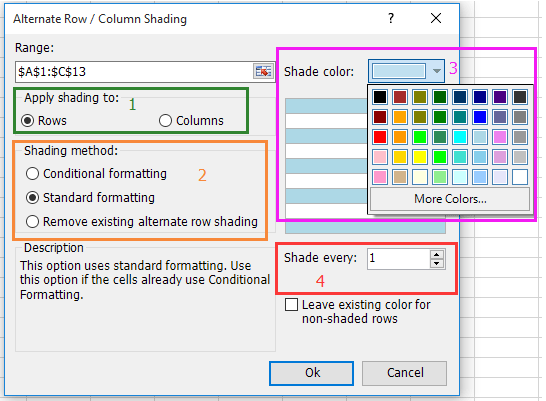Click the range selector icon in Range field

click(x=263, y=71)
